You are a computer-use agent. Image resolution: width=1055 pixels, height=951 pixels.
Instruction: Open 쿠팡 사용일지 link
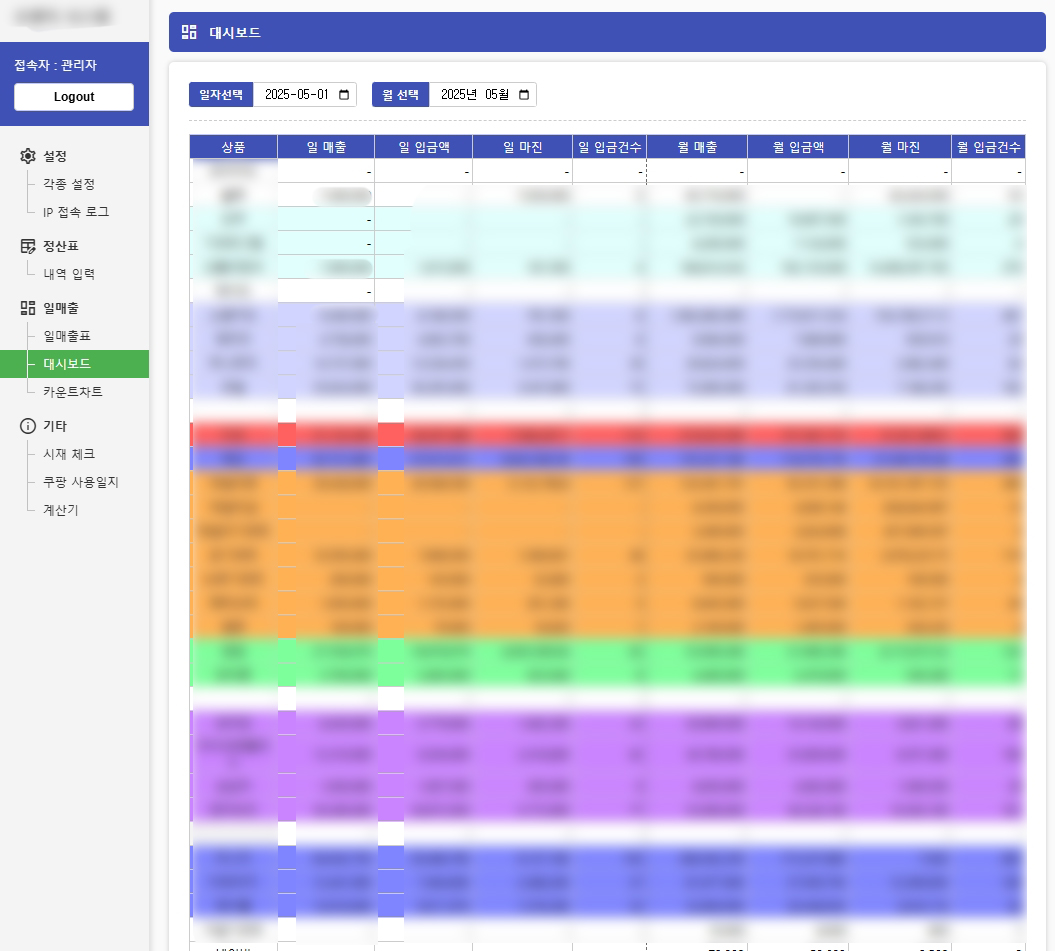[81, 482]
